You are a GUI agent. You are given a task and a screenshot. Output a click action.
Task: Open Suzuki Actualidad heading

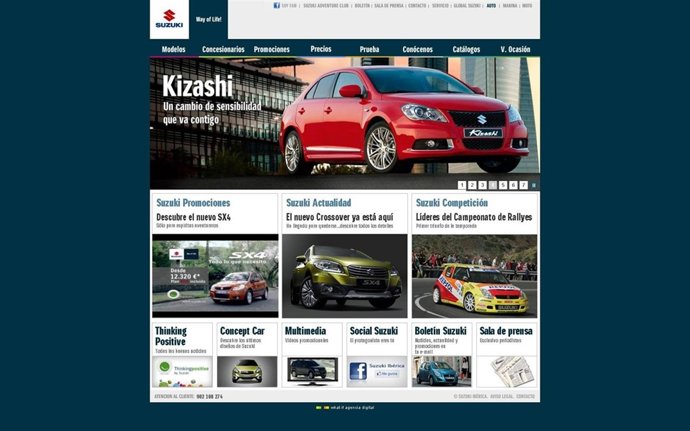pyautogui.click(x=319, y=203)
